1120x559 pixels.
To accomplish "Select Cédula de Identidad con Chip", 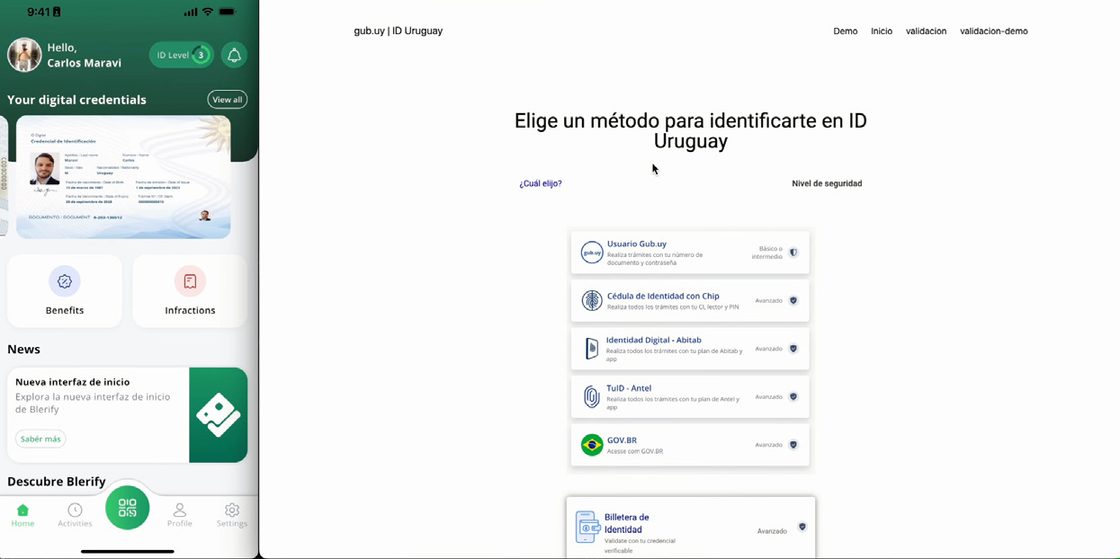I will [x=690, y=301].
